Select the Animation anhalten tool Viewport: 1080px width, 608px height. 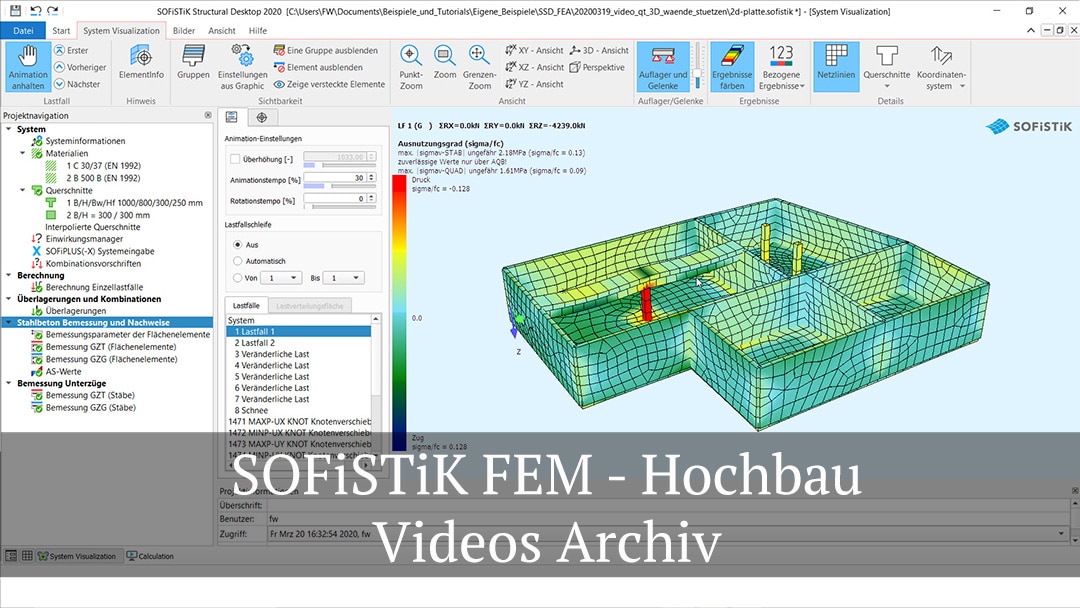click(28, 68)
